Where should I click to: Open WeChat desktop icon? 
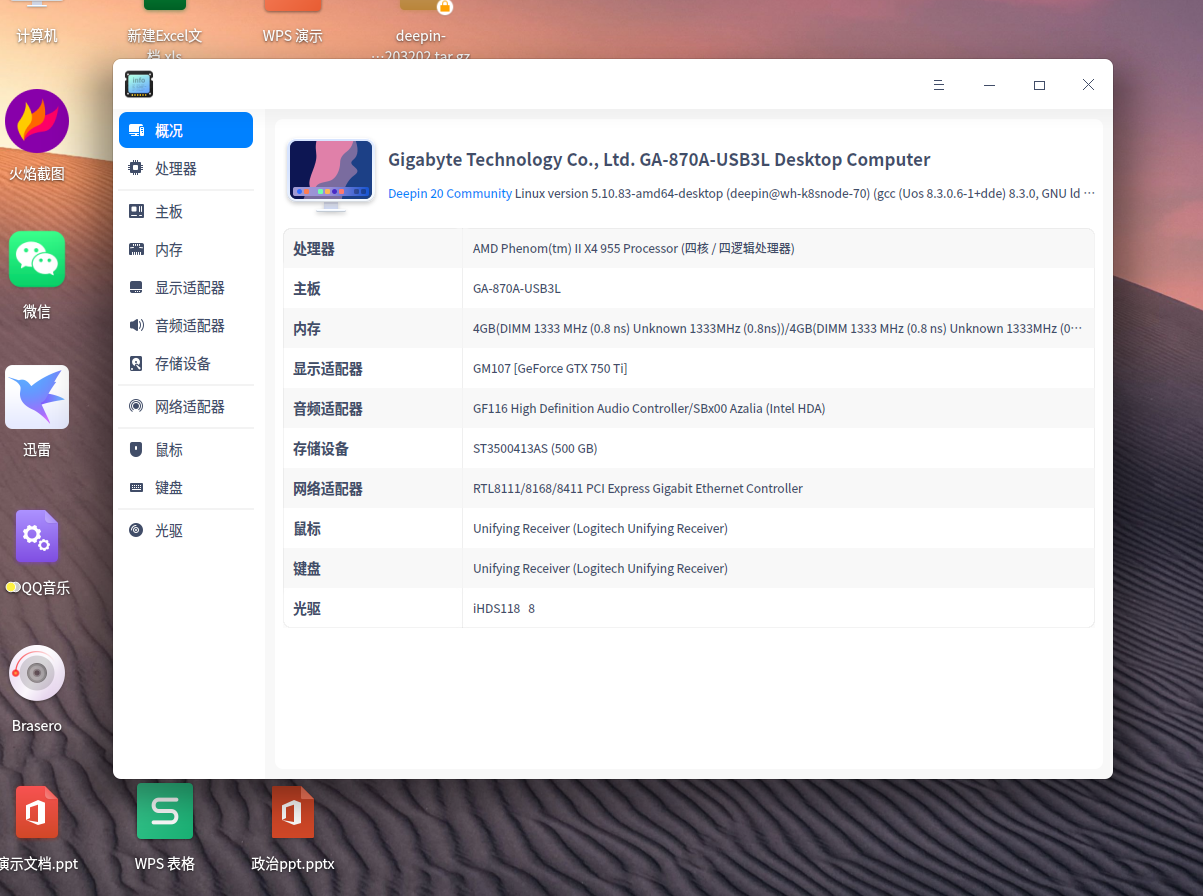coord(37,260)
